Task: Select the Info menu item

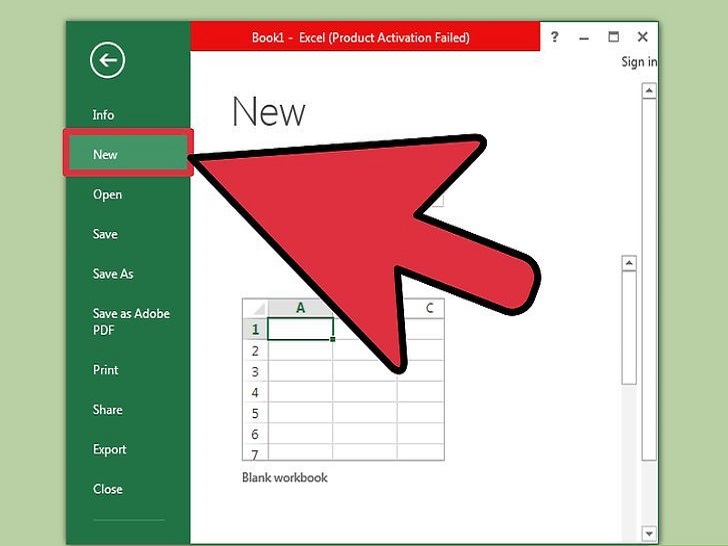Action: pyautogui.click(x=104, y=115)
